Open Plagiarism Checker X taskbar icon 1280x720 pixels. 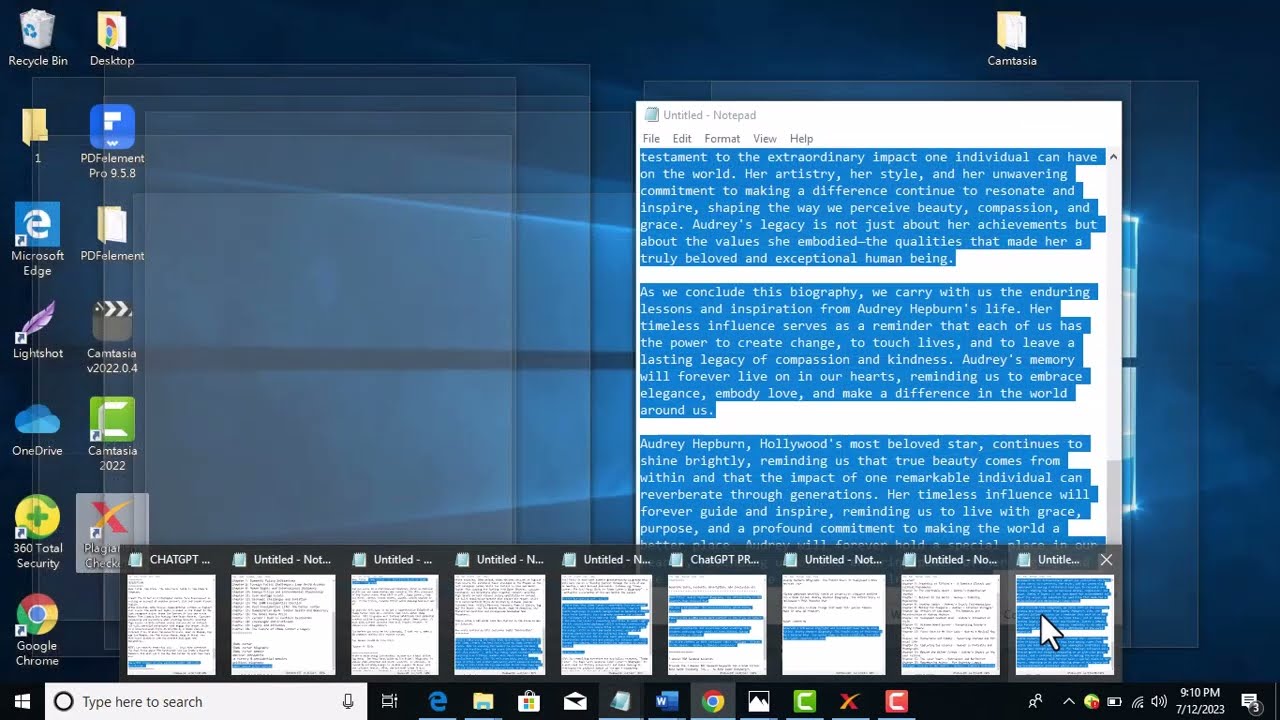pyautogui.click(x=850, y=702)
